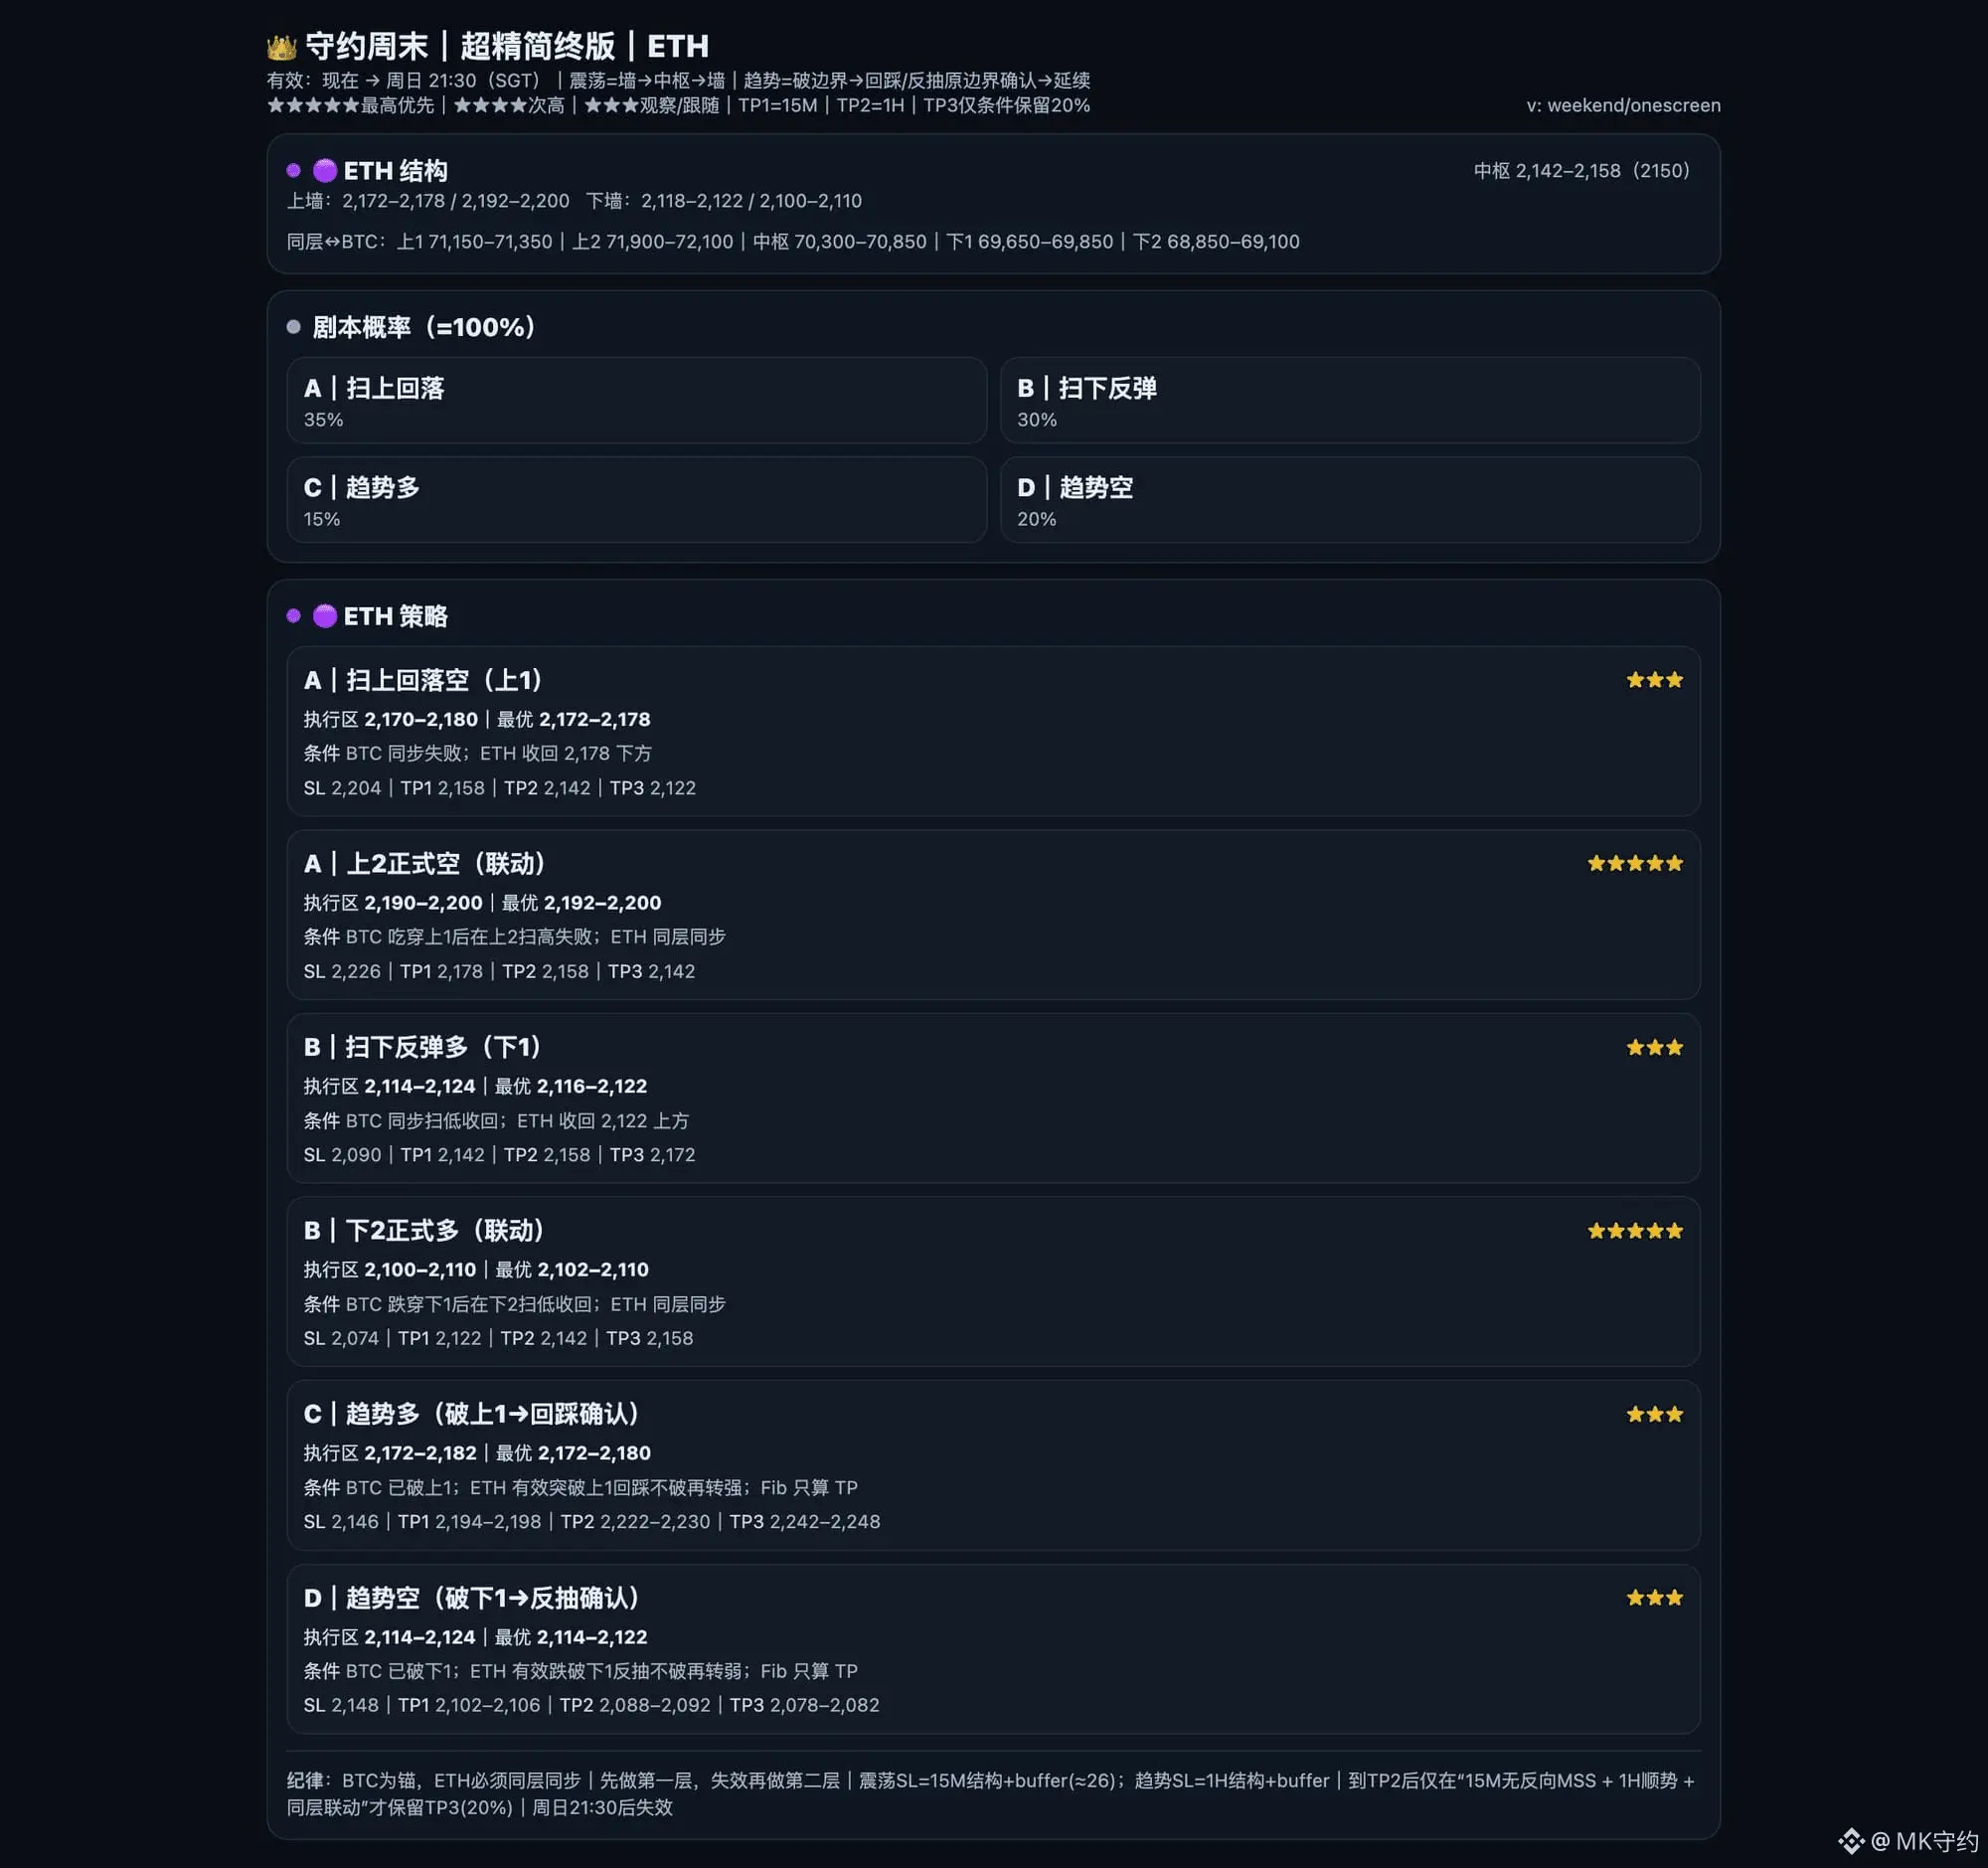The image size is (1988, 1868).
Task: Click the 守约周末 main title heading
Action: [507, 46]
